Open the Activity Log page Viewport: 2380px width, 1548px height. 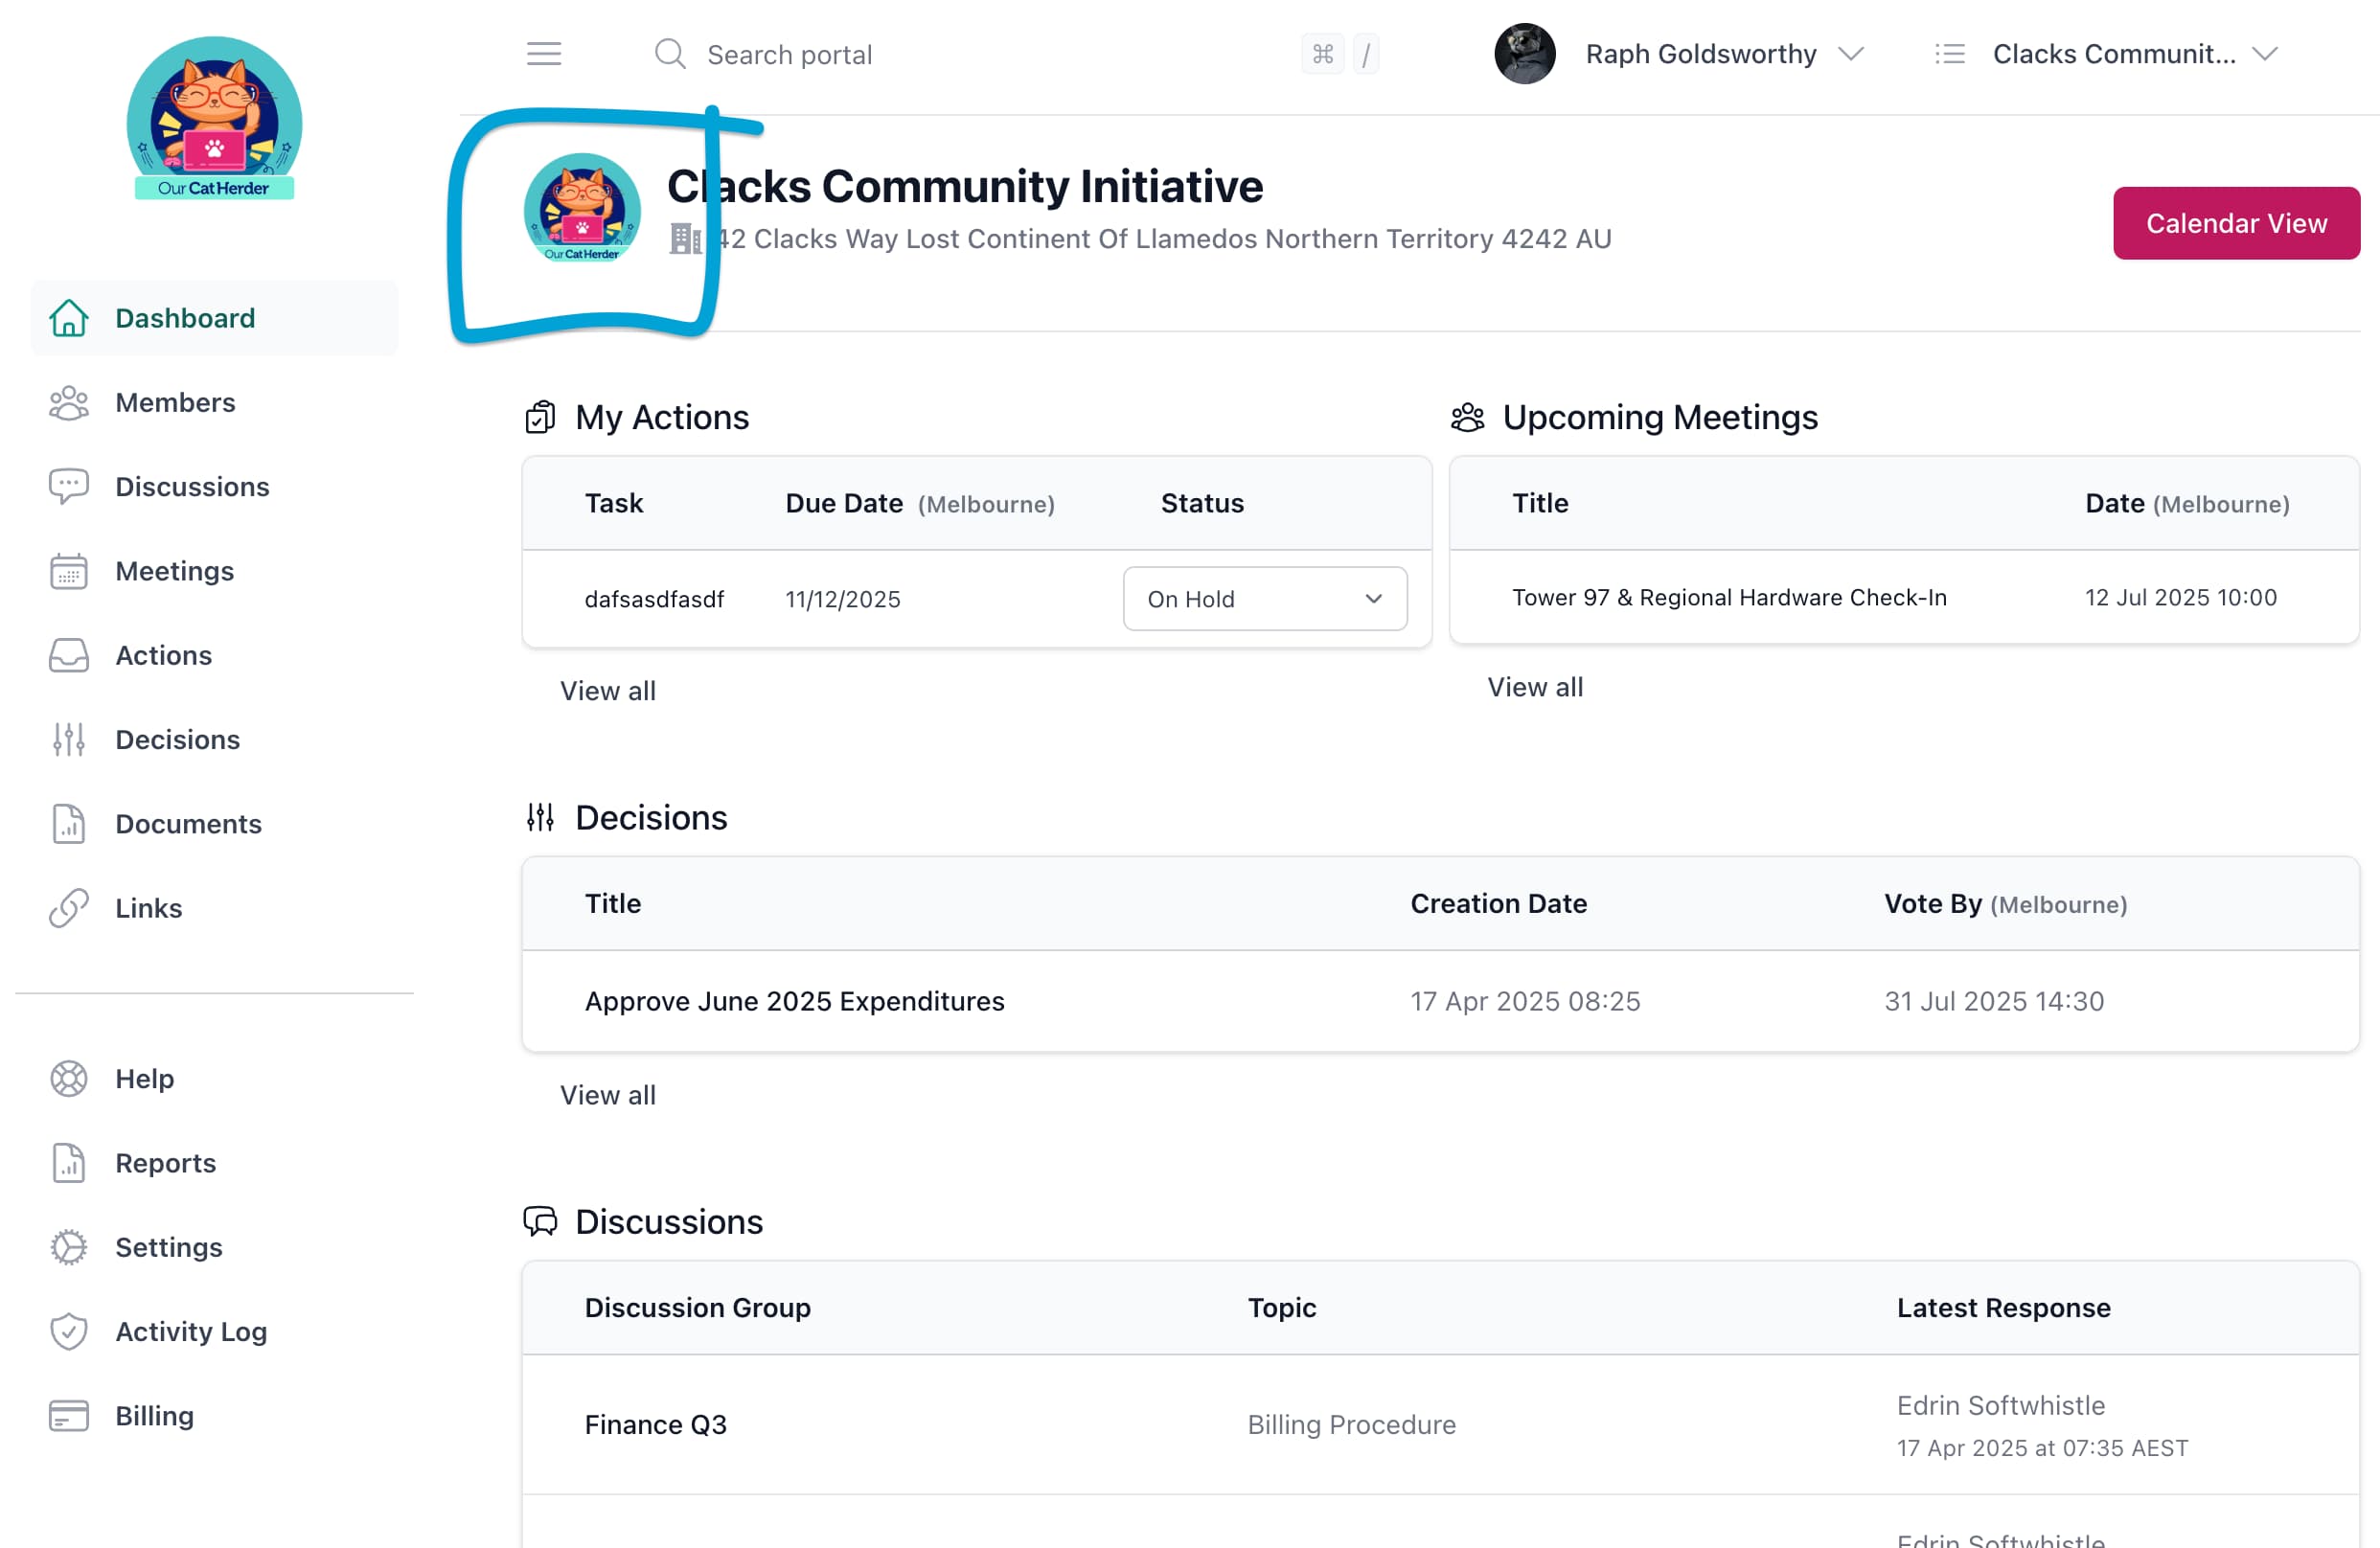[190, 1331]
